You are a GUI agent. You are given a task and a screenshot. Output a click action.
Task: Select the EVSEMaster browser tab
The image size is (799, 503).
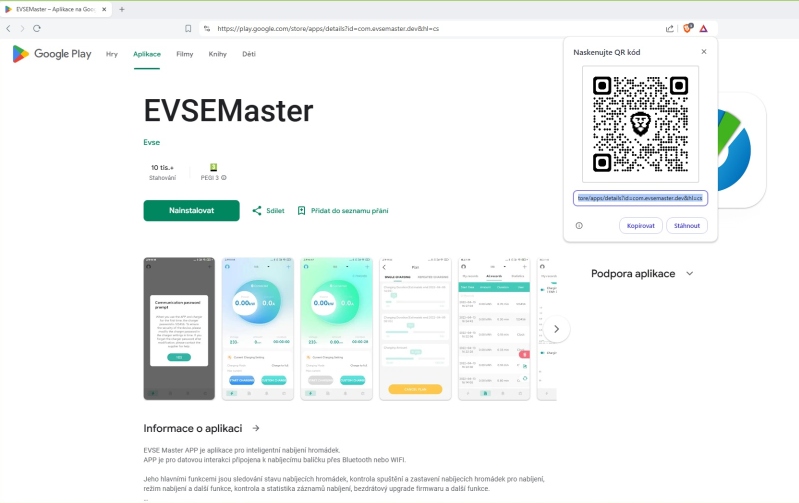[55, 9]
